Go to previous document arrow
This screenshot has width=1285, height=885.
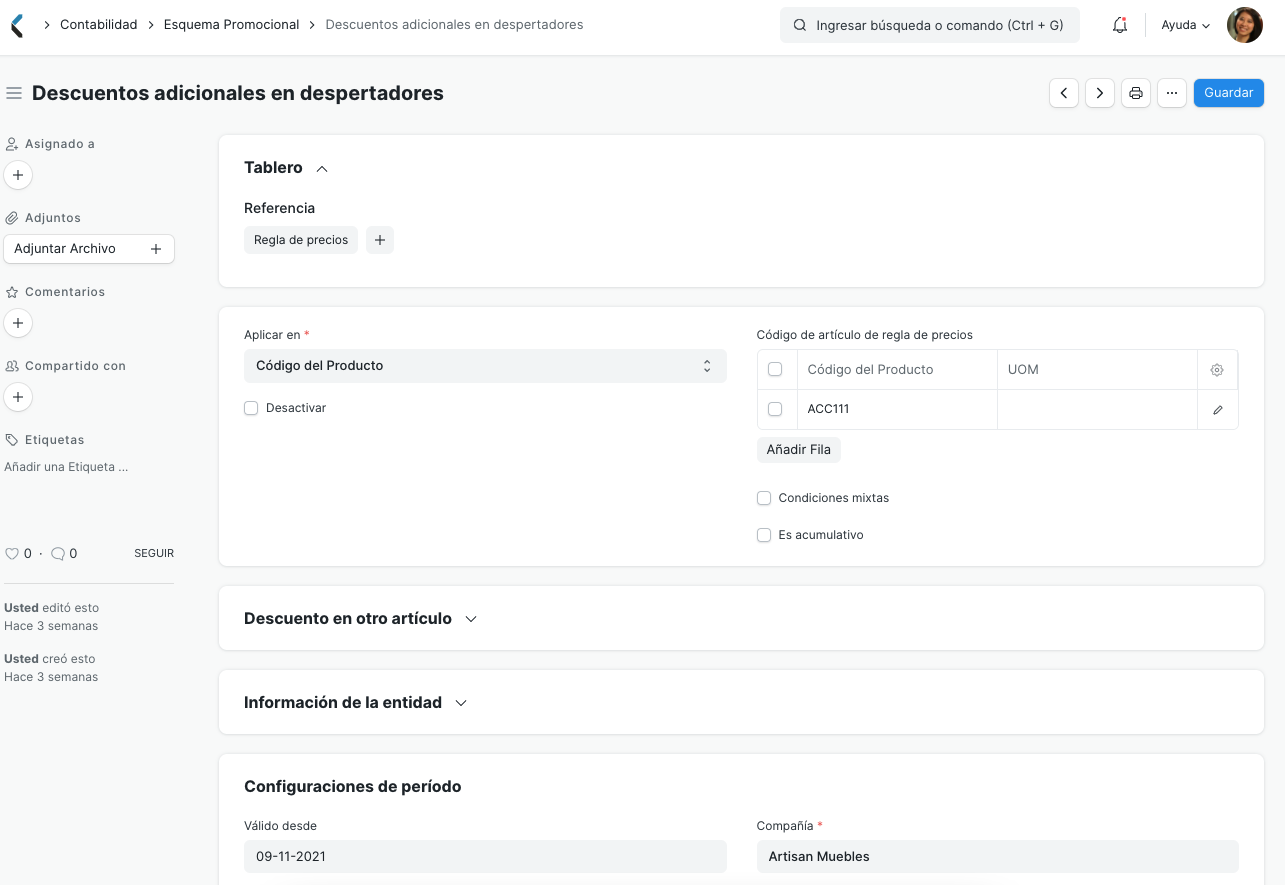click(x=1064, y=93)
